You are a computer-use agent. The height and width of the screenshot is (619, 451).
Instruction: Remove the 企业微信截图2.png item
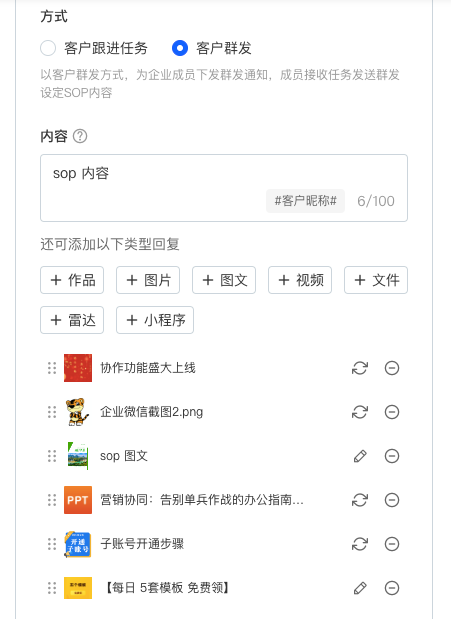point(392,412)
